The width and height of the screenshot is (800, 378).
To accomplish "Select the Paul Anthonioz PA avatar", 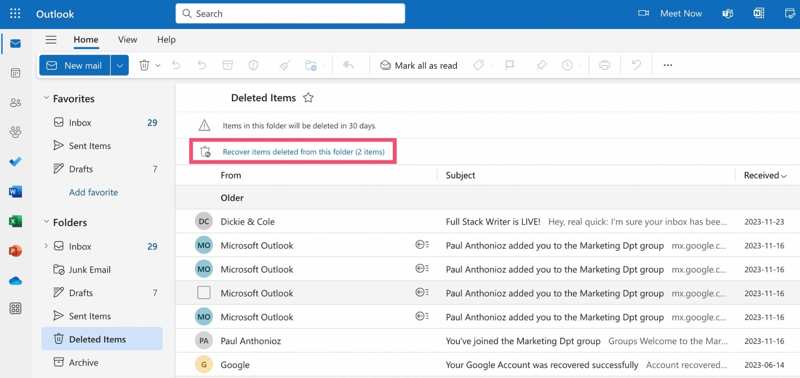I will click(x=204, y=341).
